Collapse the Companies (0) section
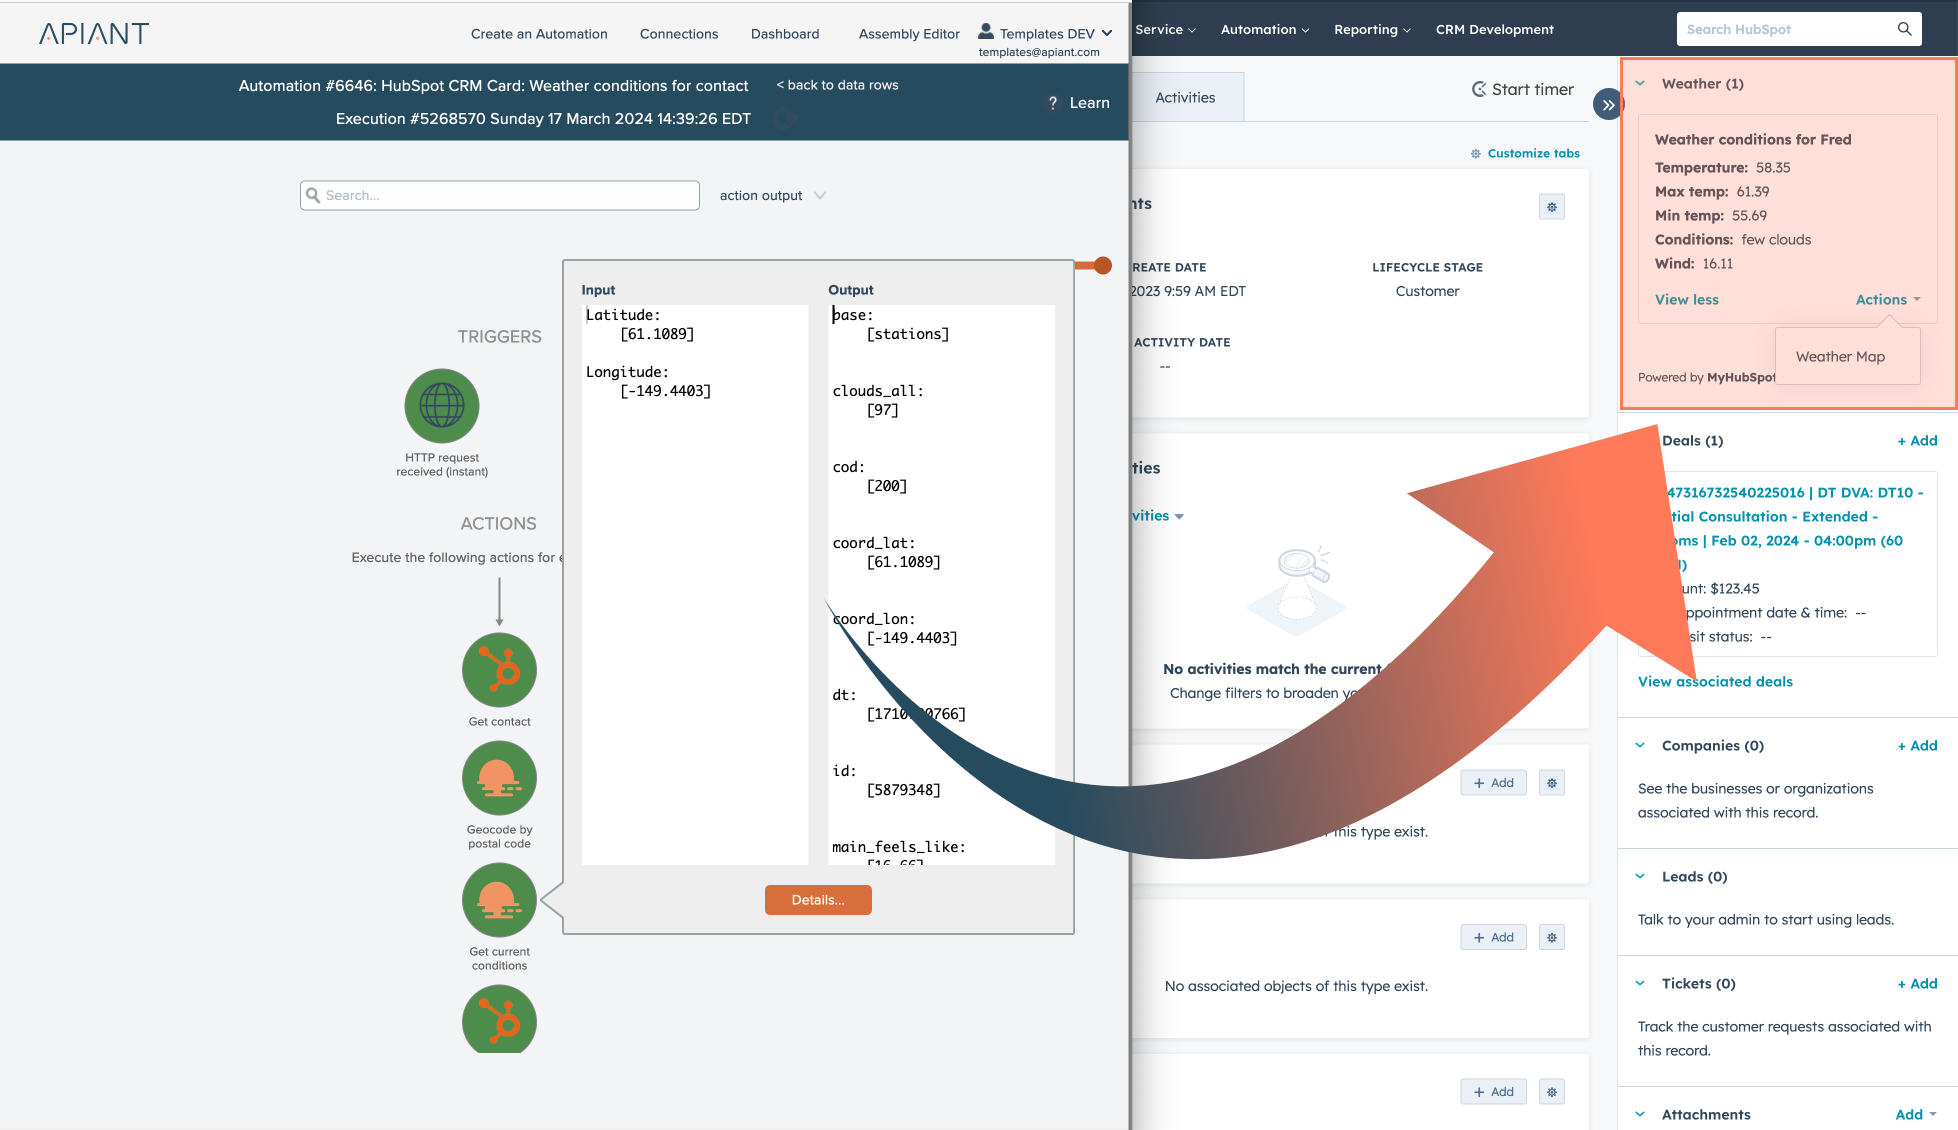This screenshot has width=1958, height=1130. click(1640, 746)
